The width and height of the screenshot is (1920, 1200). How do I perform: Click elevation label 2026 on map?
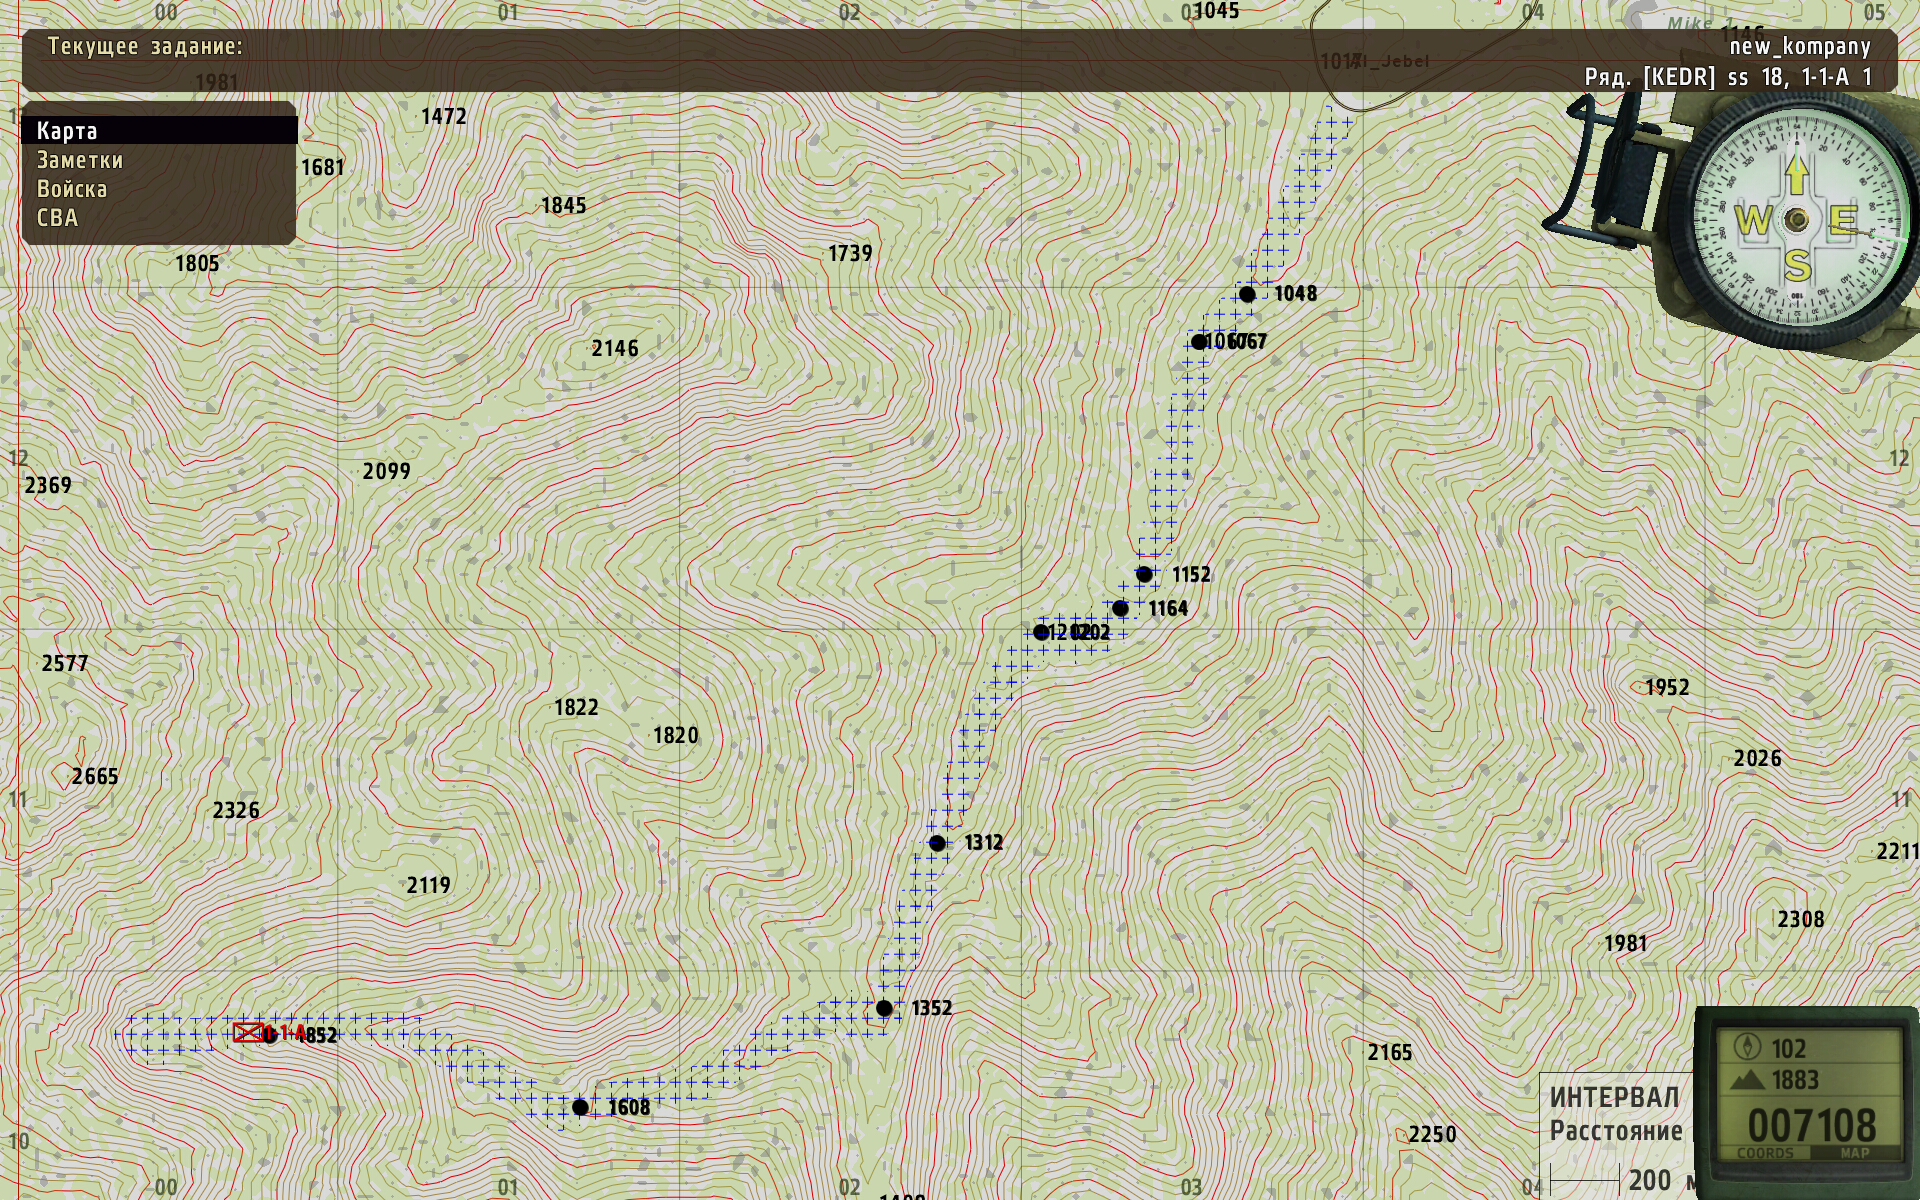pyautogui.click(x=1758, y=759)
